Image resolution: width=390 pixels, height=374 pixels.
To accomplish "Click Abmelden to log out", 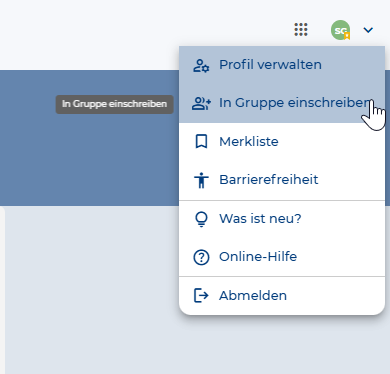I will (x=282, y=296).
